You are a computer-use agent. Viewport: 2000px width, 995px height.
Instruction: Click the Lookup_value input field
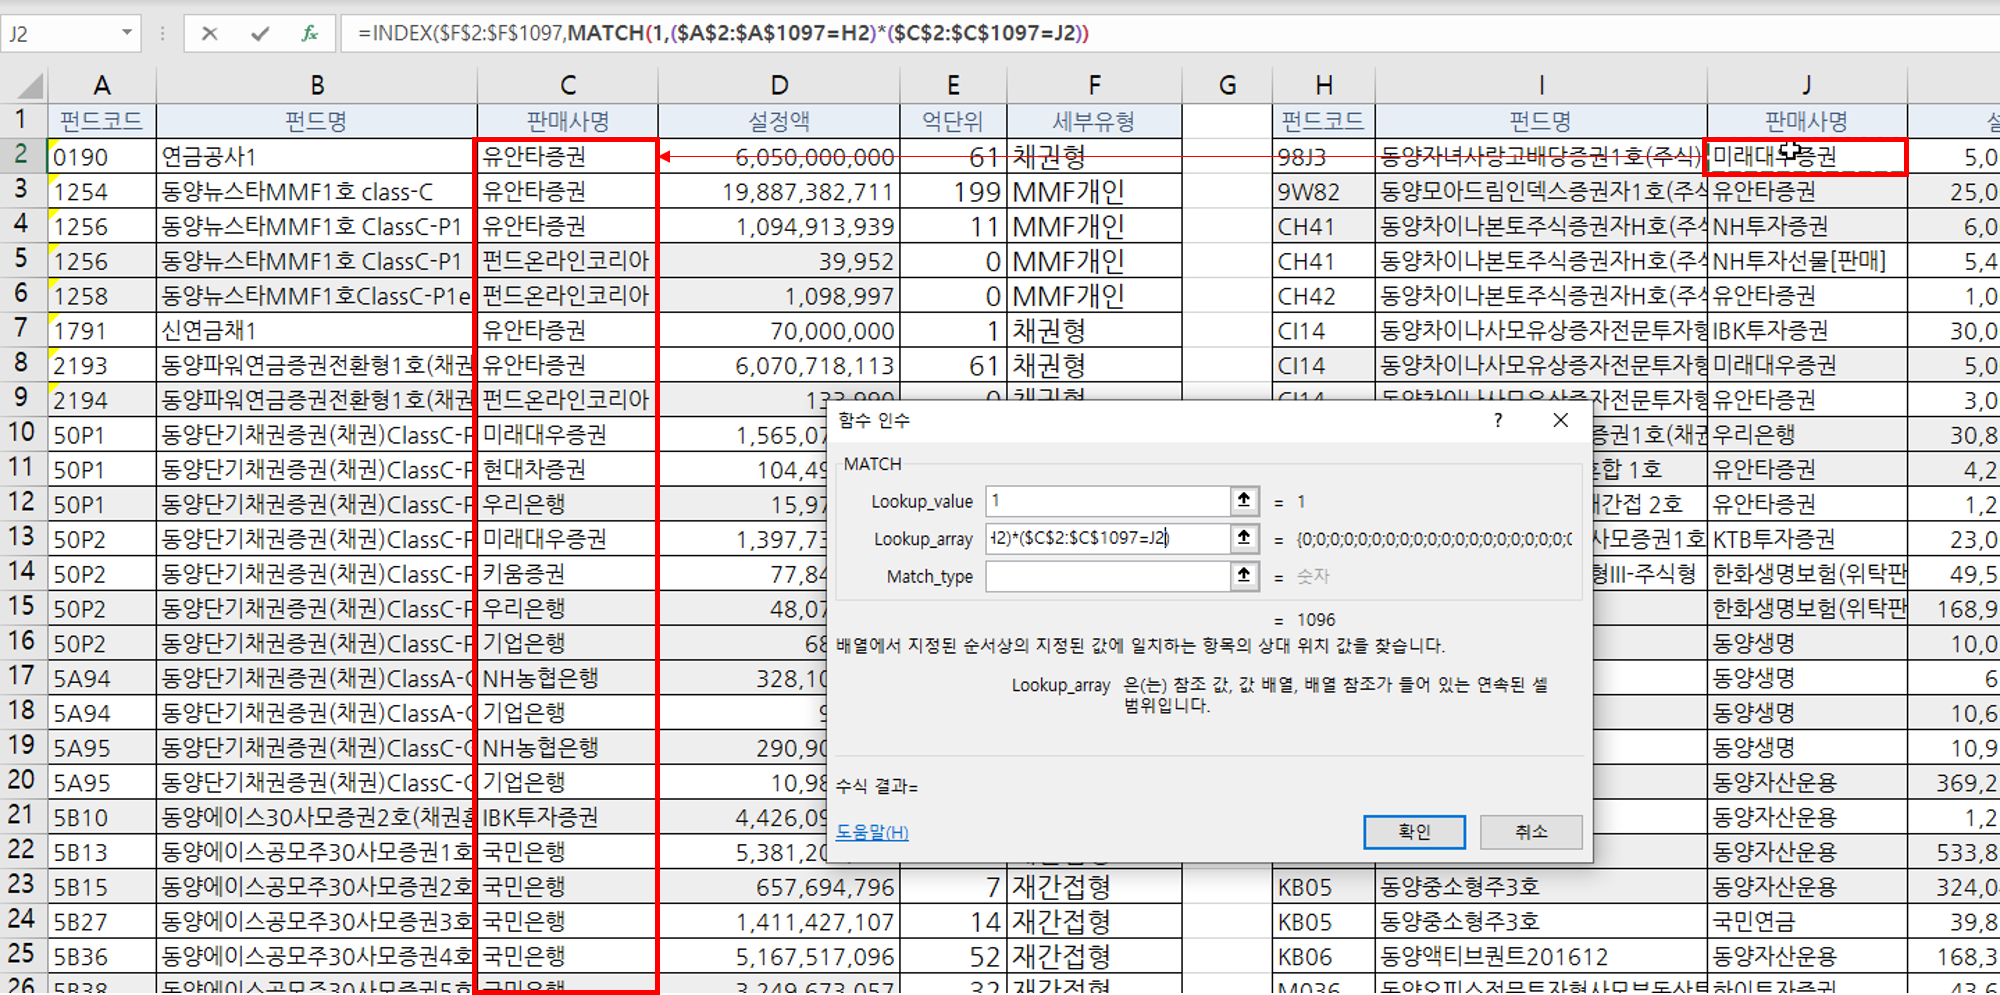click(x=1107, y=500)
